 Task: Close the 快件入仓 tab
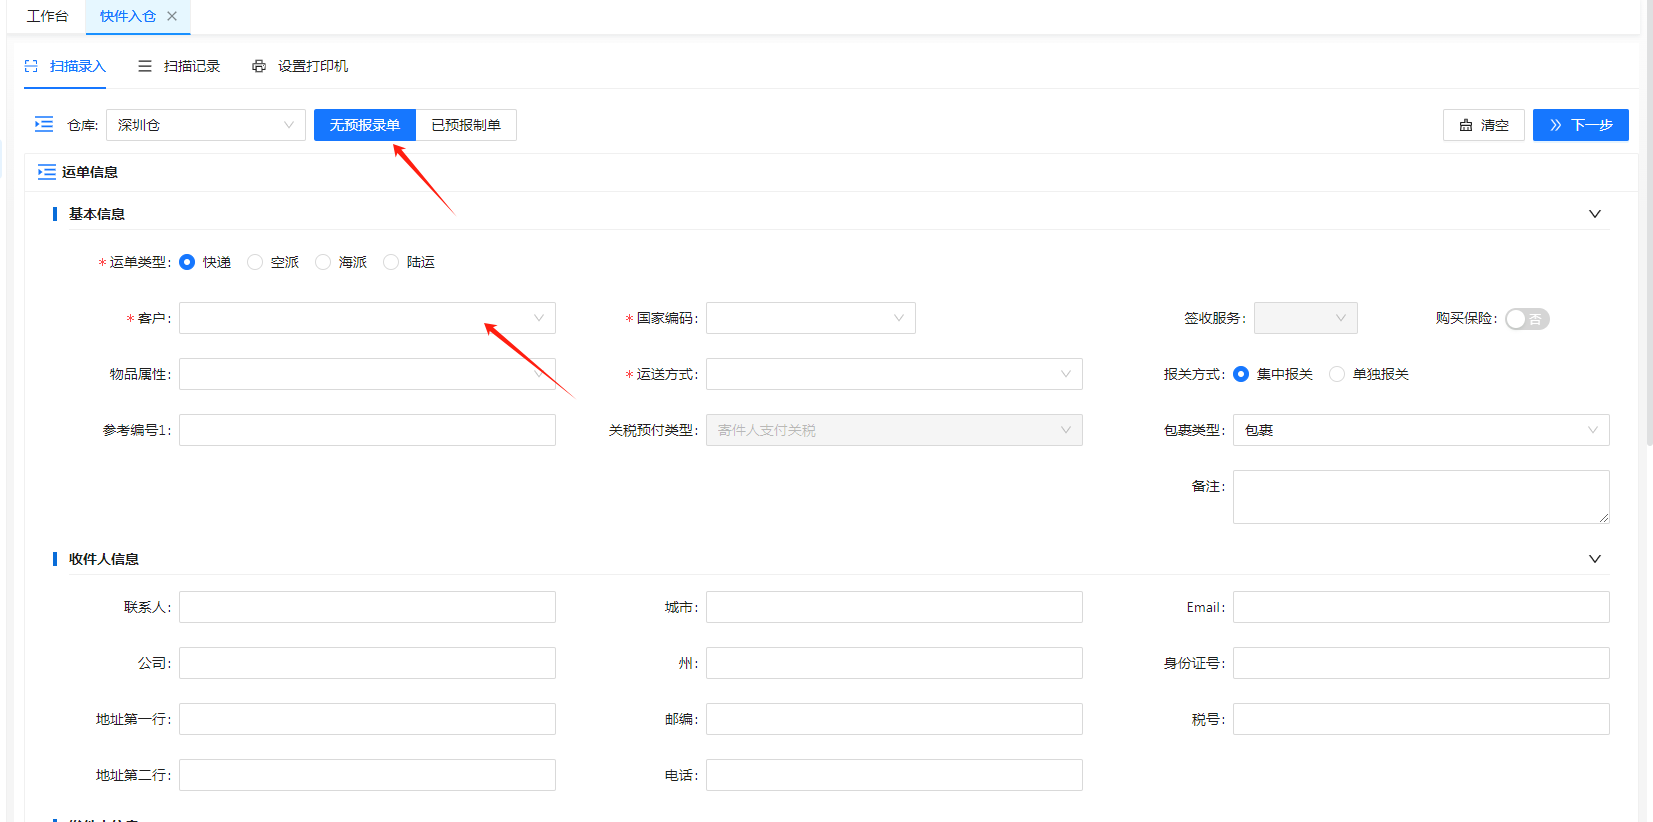click(x=172, y=16)
